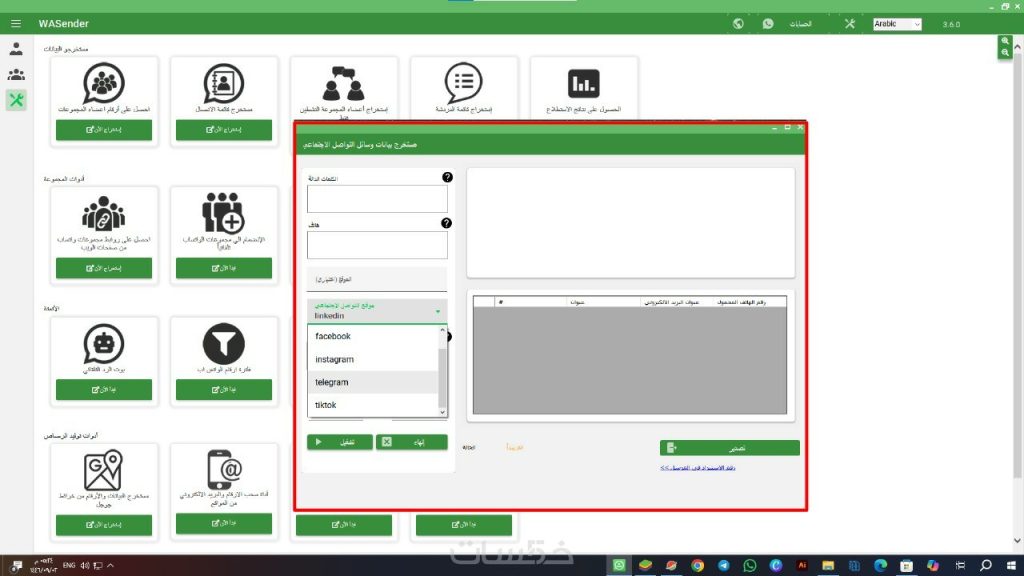1024x576 pixels.
Task: Click the '#' column header in the results table
Action: click(x=530, y=302)
